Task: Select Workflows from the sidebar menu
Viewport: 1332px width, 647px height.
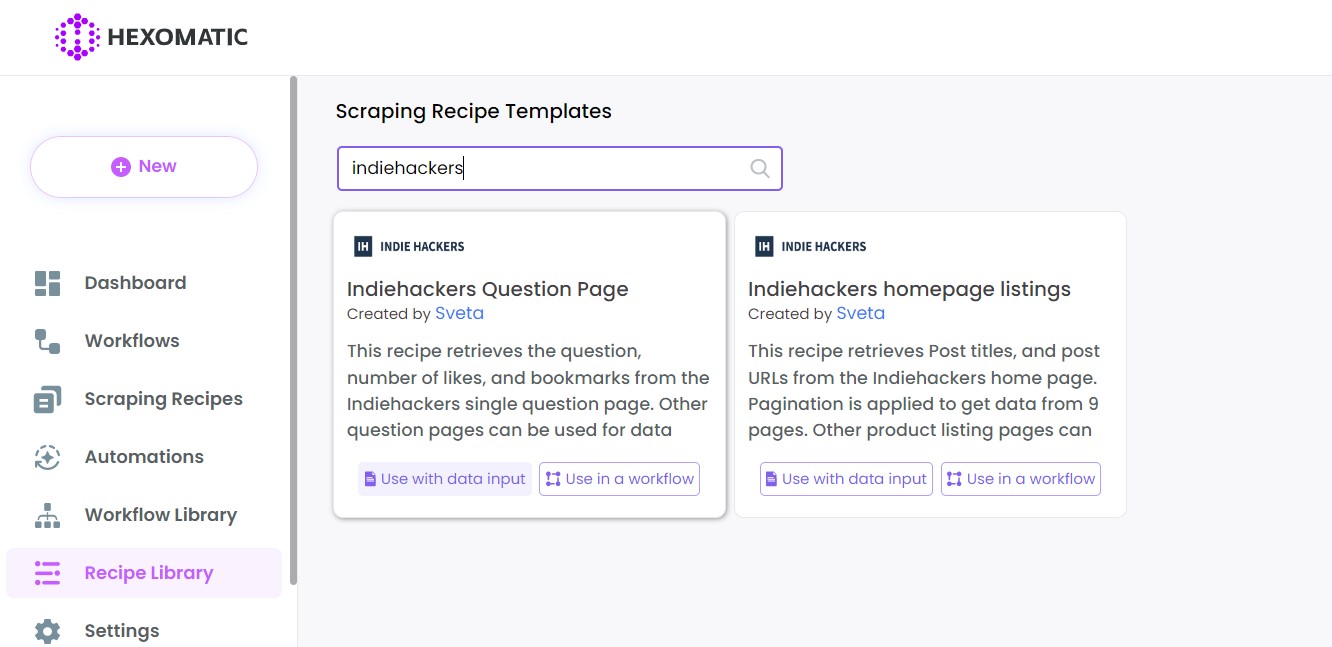Action: tap(131, 340)
